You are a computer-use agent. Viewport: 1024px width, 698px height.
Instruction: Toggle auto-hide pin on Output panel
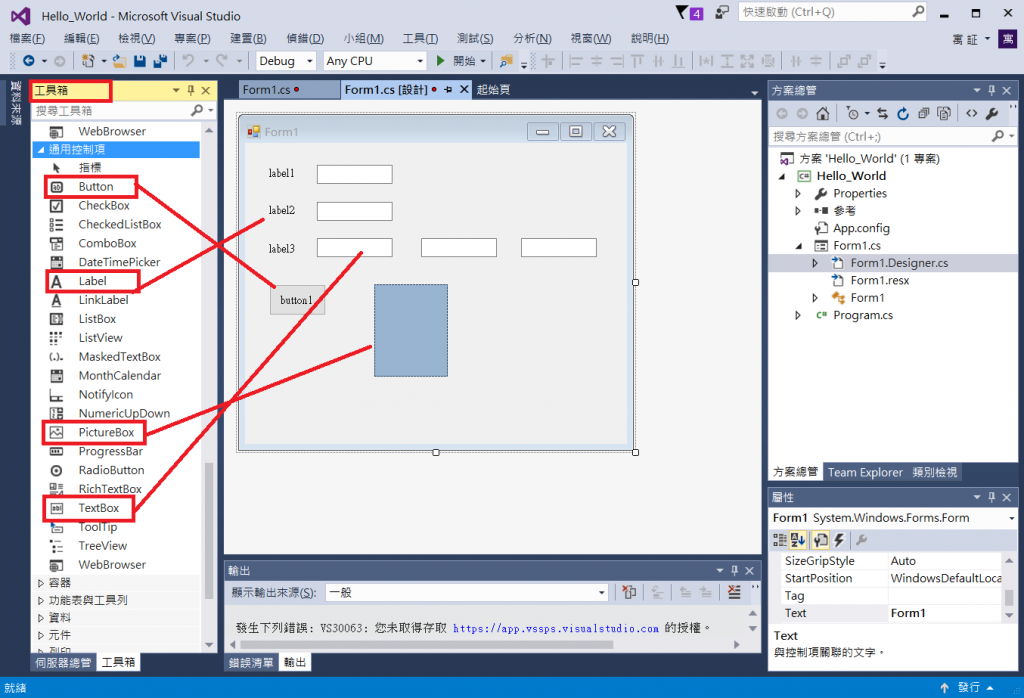[x=734, y=570]
